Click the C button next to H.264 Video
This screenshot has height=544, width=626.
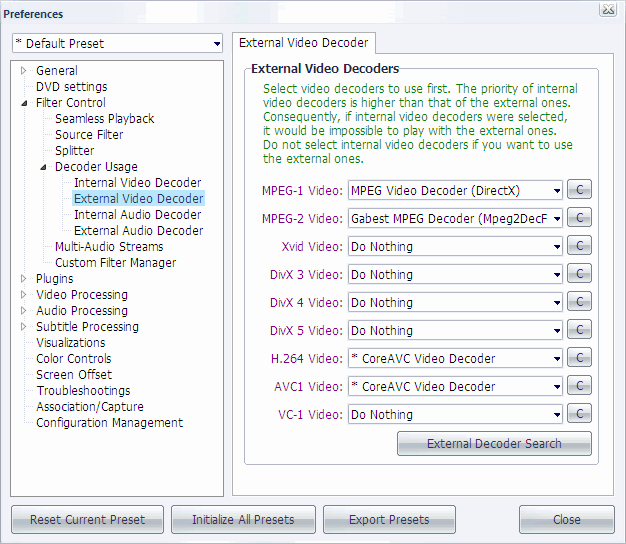click(x=579, y=358)
